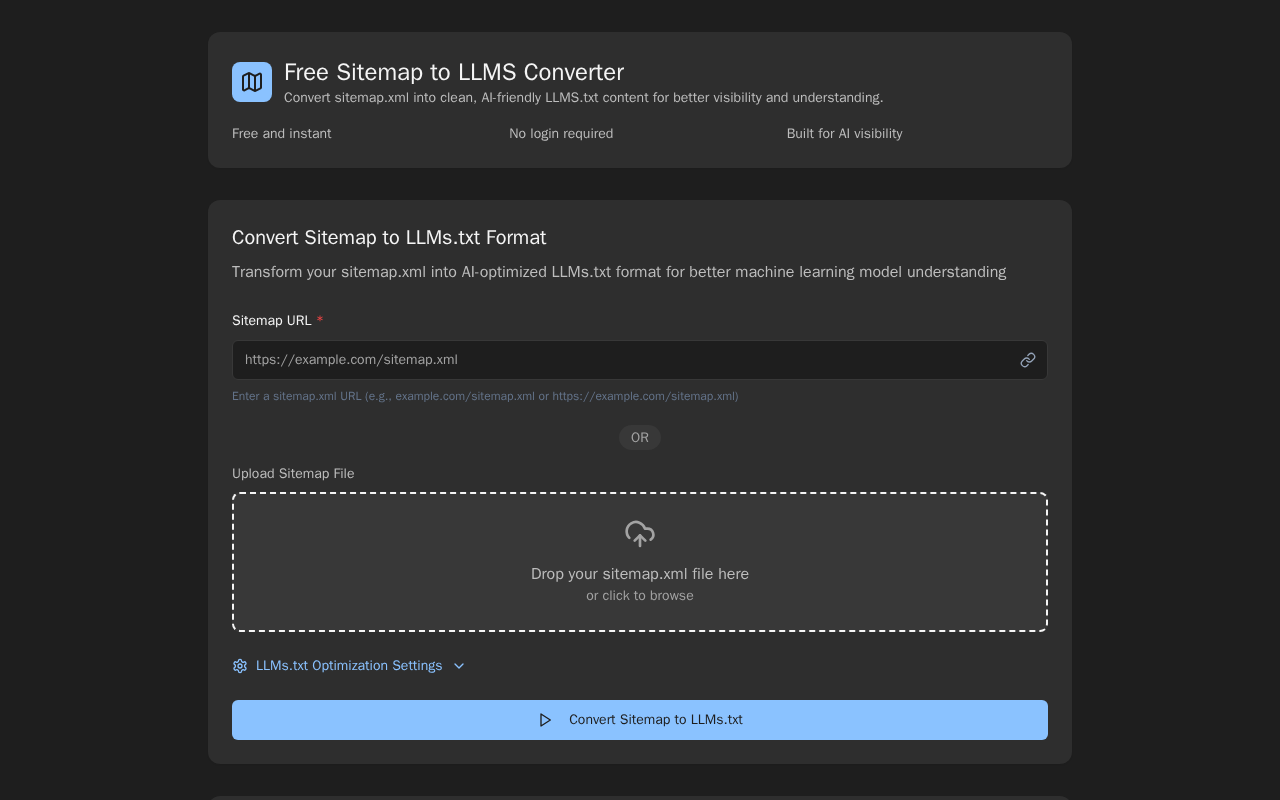Viewport: 1280px width, 800px height.
Task: Click the gear icon beside Optimization Settings
Action: 240,666
